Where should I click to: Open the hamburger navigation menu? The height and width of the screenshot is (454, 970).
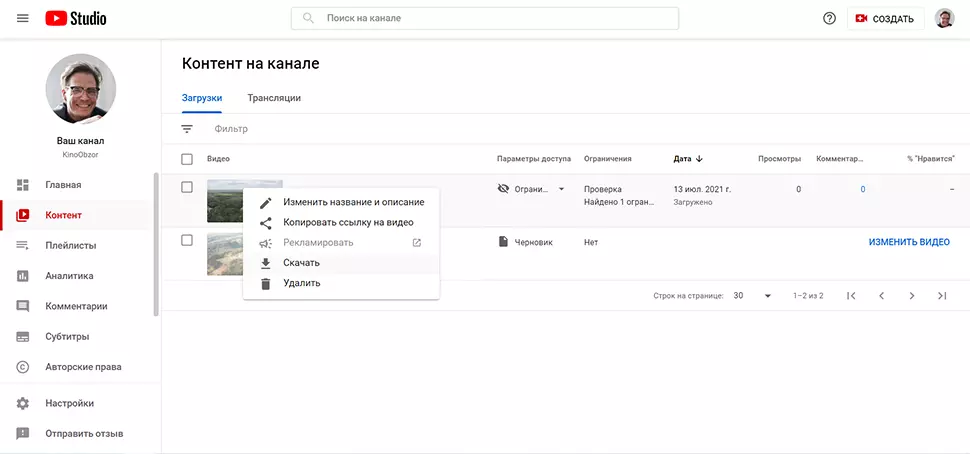(x=22, y=19)
